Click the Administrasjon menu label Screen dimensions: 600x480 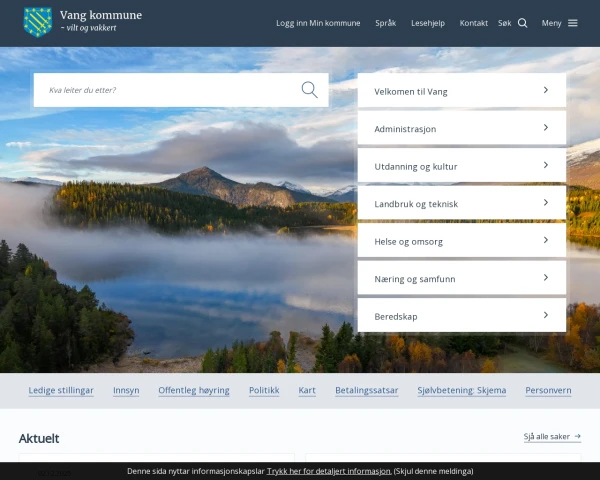[x=405, y=129]
